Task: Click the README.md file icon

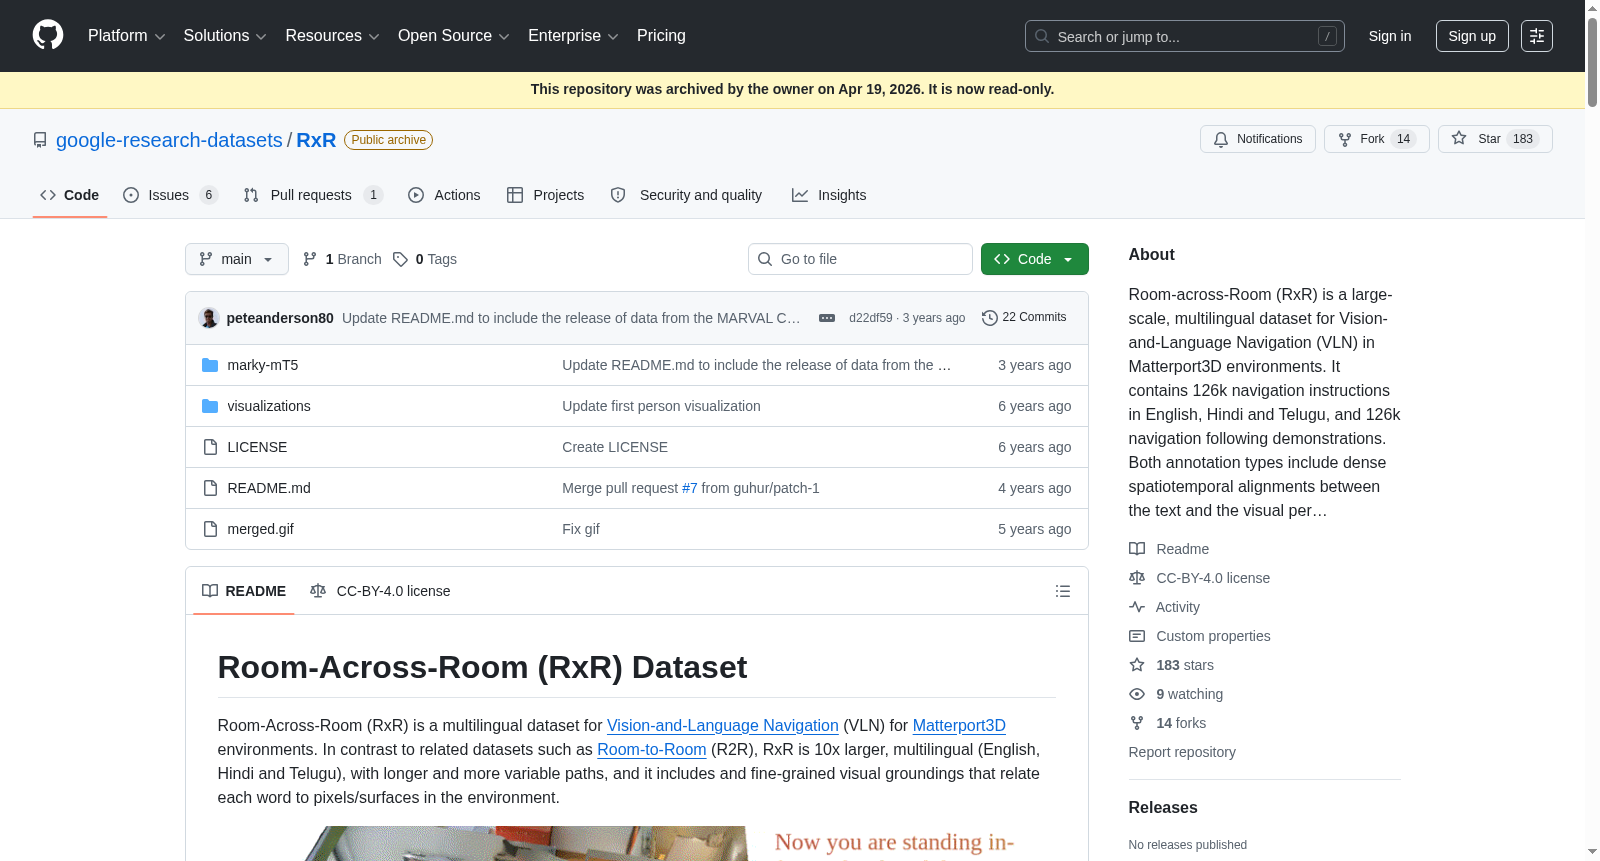Action: 210,488
